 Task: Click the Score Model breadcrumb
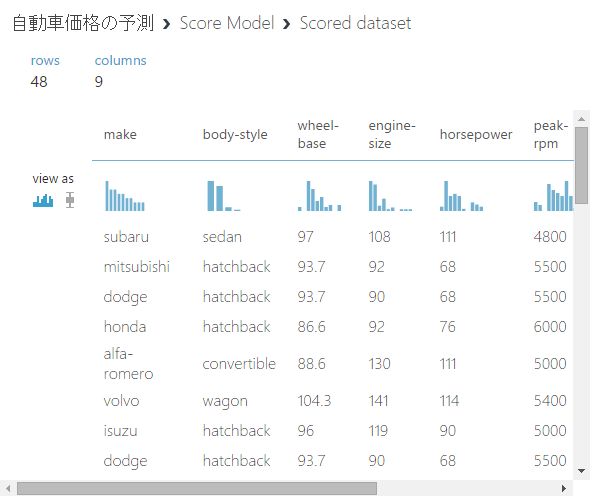227,23
